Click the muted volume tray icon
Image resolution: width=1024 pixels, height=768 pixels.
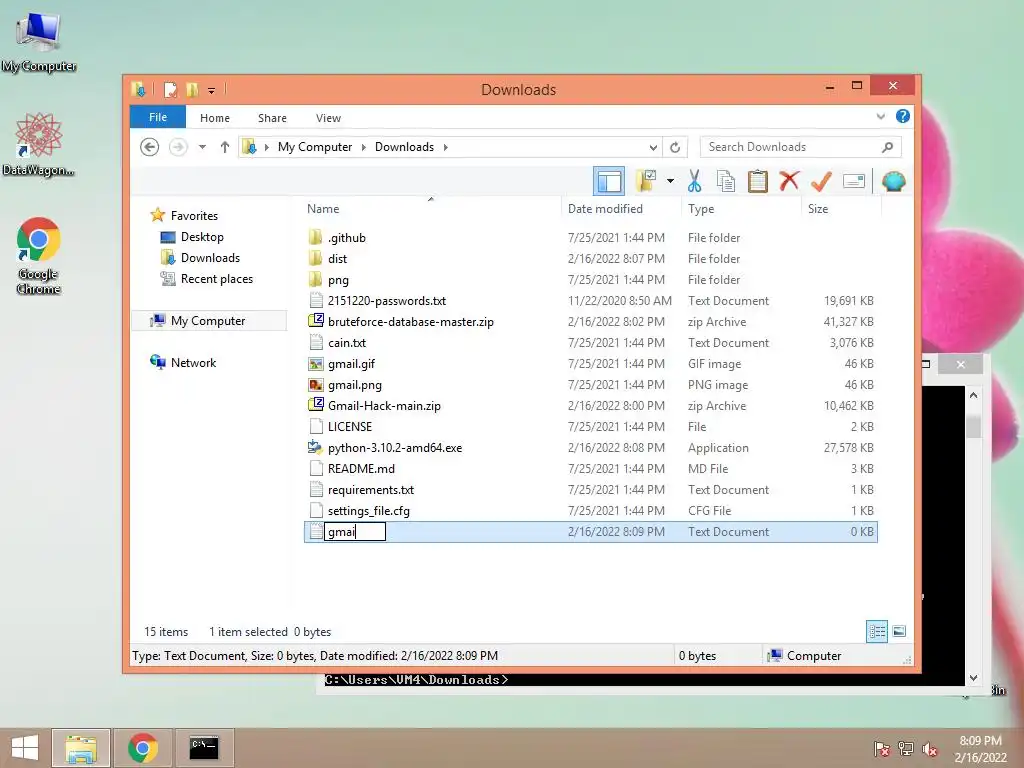pos(929,749)
